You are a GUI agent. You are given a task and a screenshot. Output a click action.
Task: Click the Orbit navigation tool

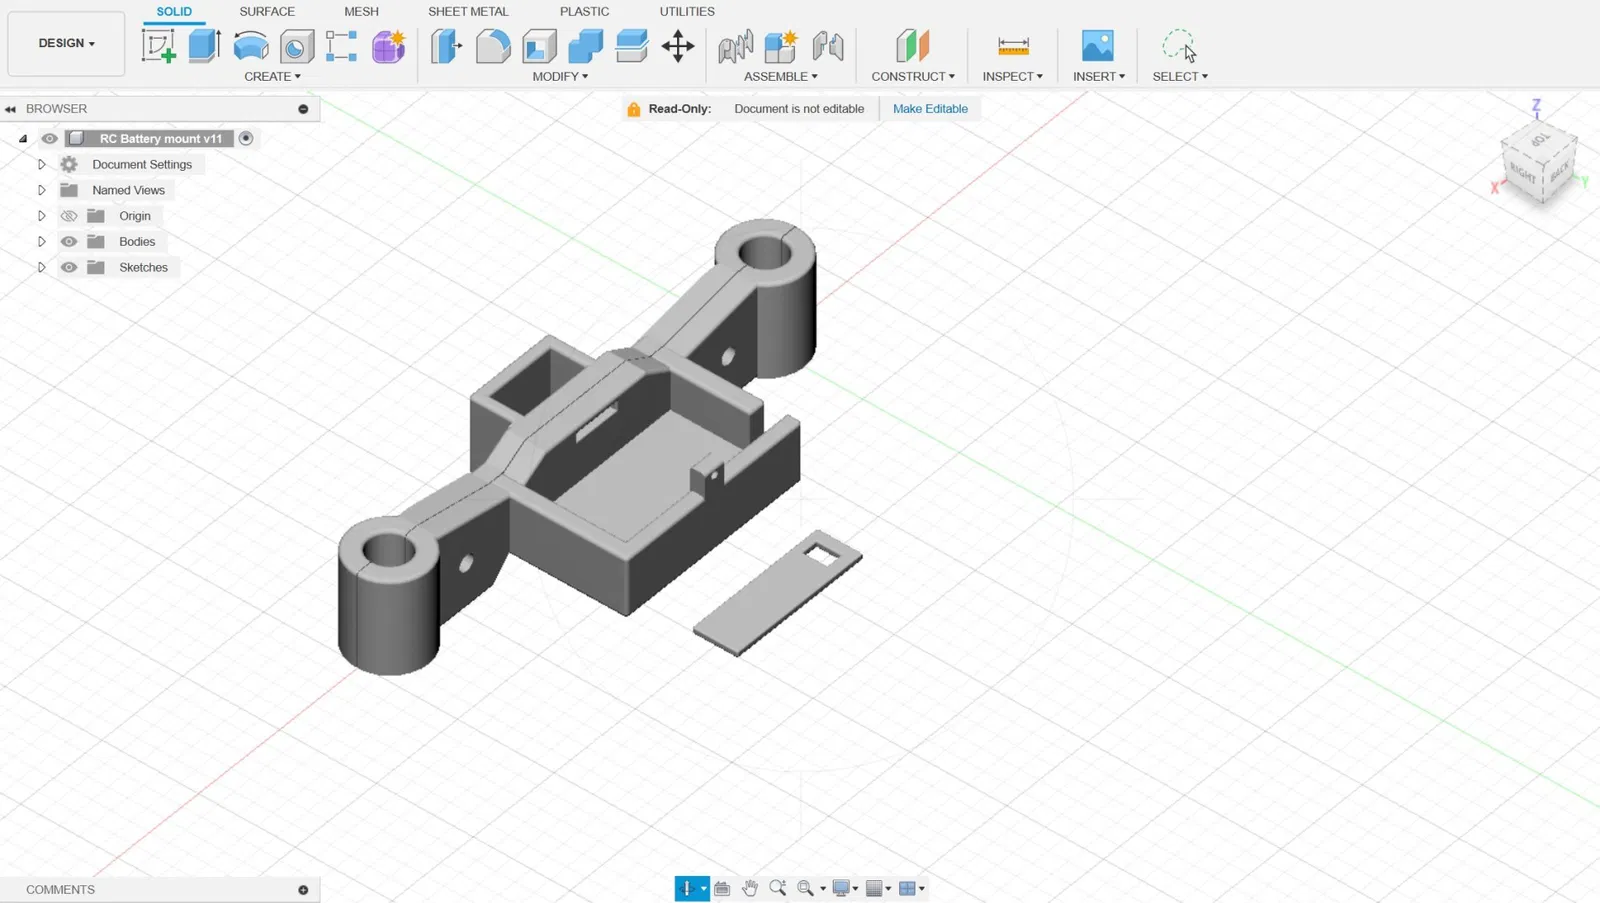pyautogui.click(x=687, y=888)
